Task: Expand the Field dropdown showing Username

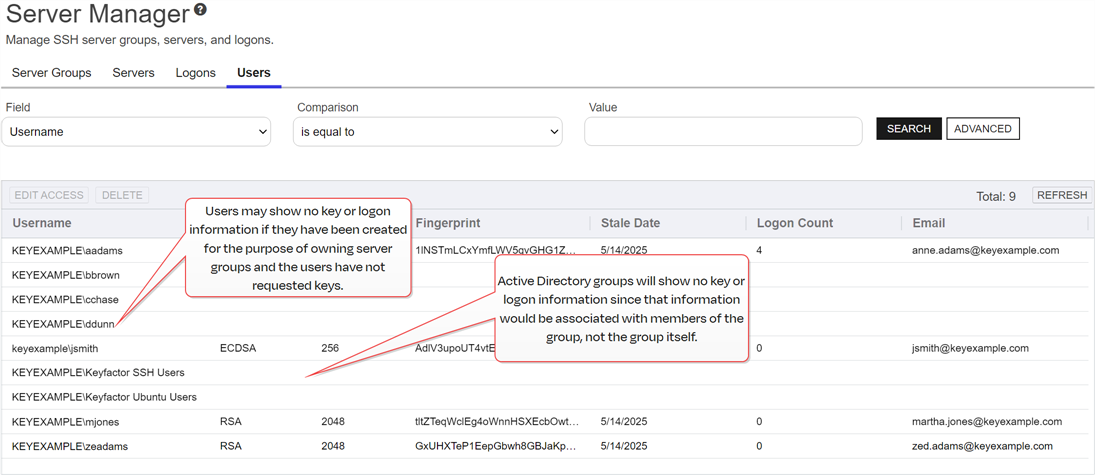Action: click(x=136, y=131)
